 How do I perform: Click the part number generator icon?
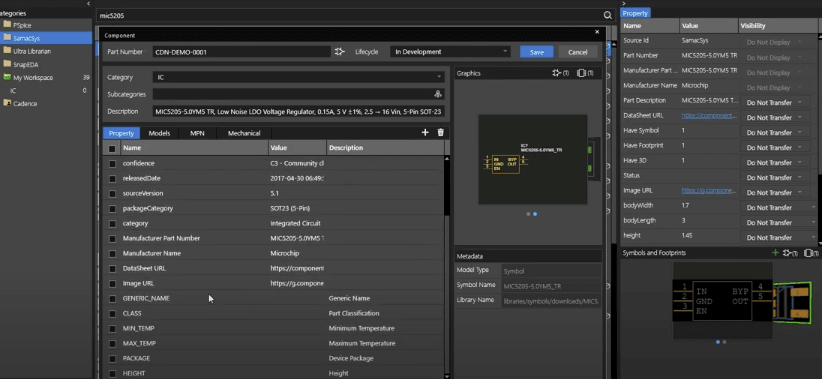340,52
